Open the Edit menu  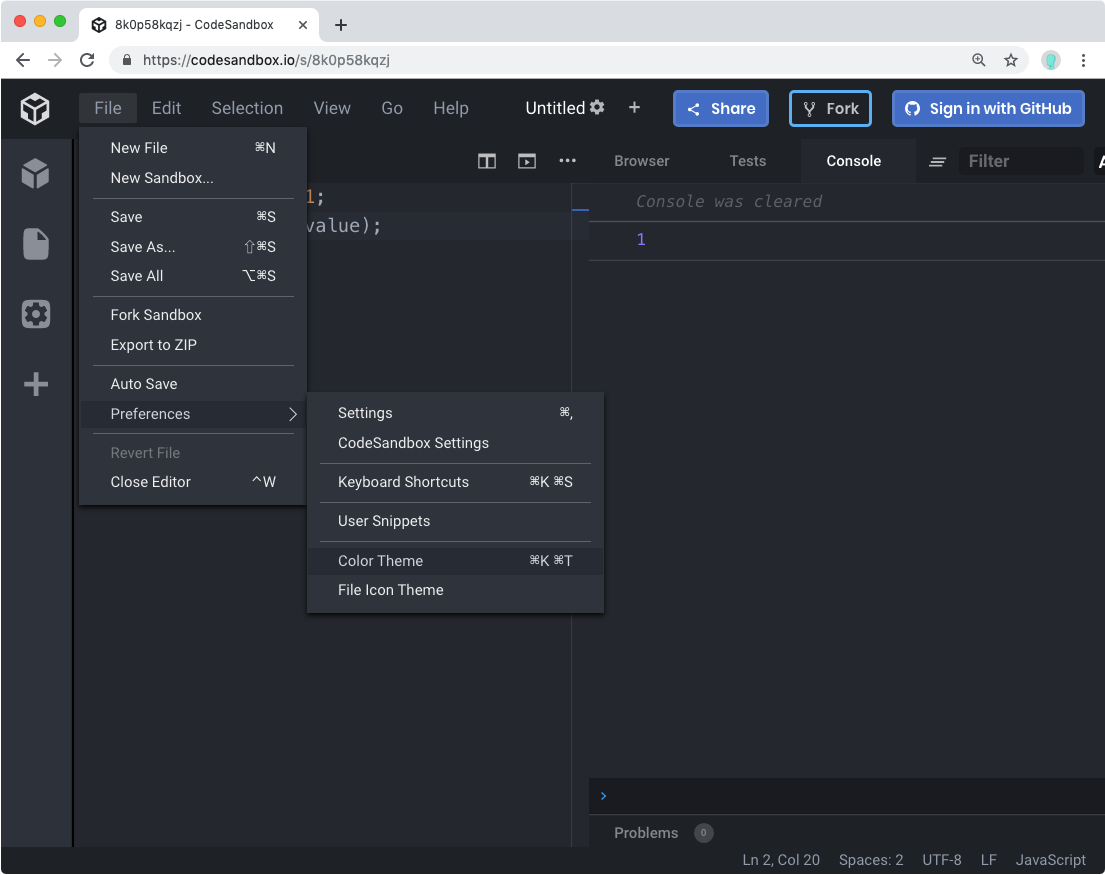(166, 108)
